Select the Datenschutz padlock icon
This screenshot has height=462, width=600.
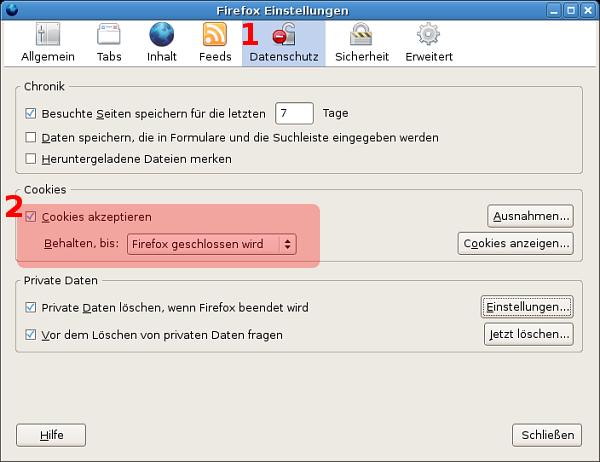pos(284,34)
